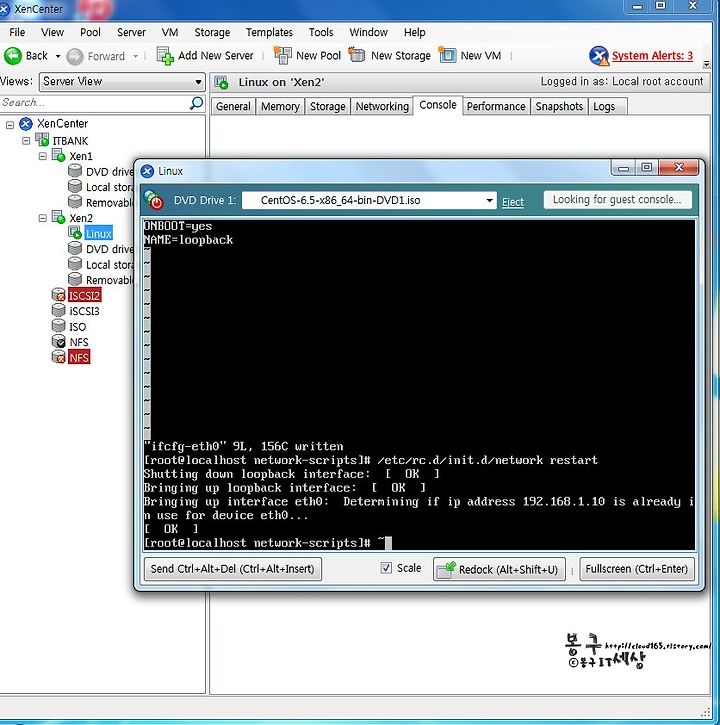Open the Templates menu

[269, 32]
